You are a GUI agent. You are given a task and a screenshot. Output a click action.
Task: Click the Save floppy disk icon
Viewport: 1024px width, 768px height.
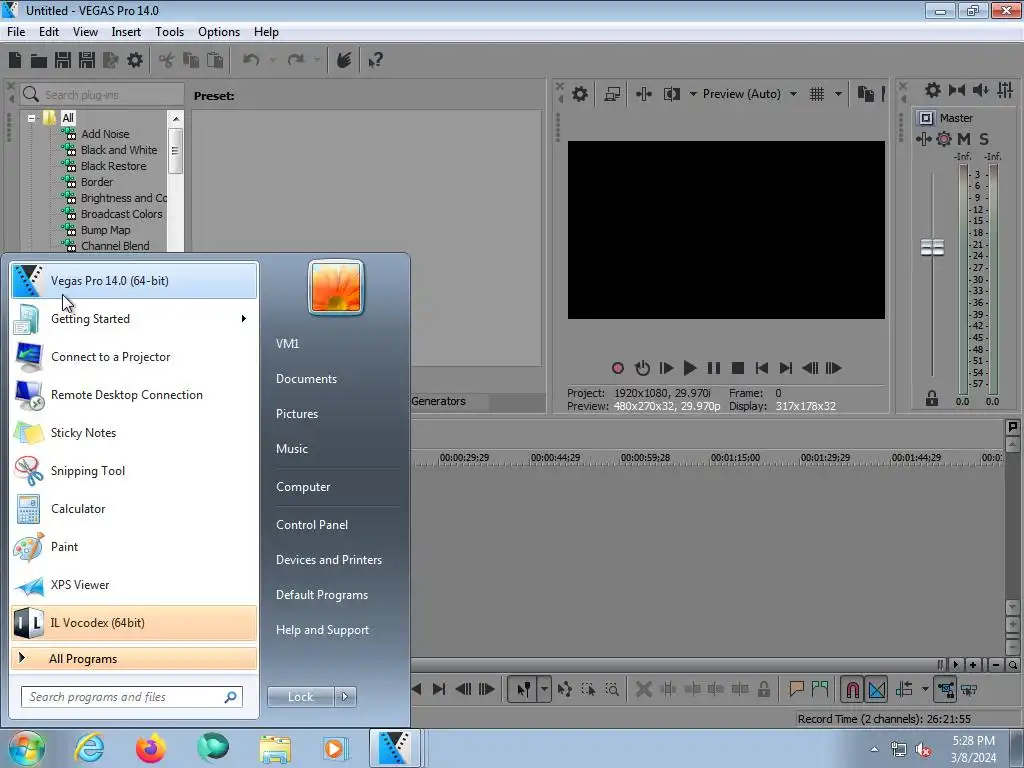(x=63, y=60)
